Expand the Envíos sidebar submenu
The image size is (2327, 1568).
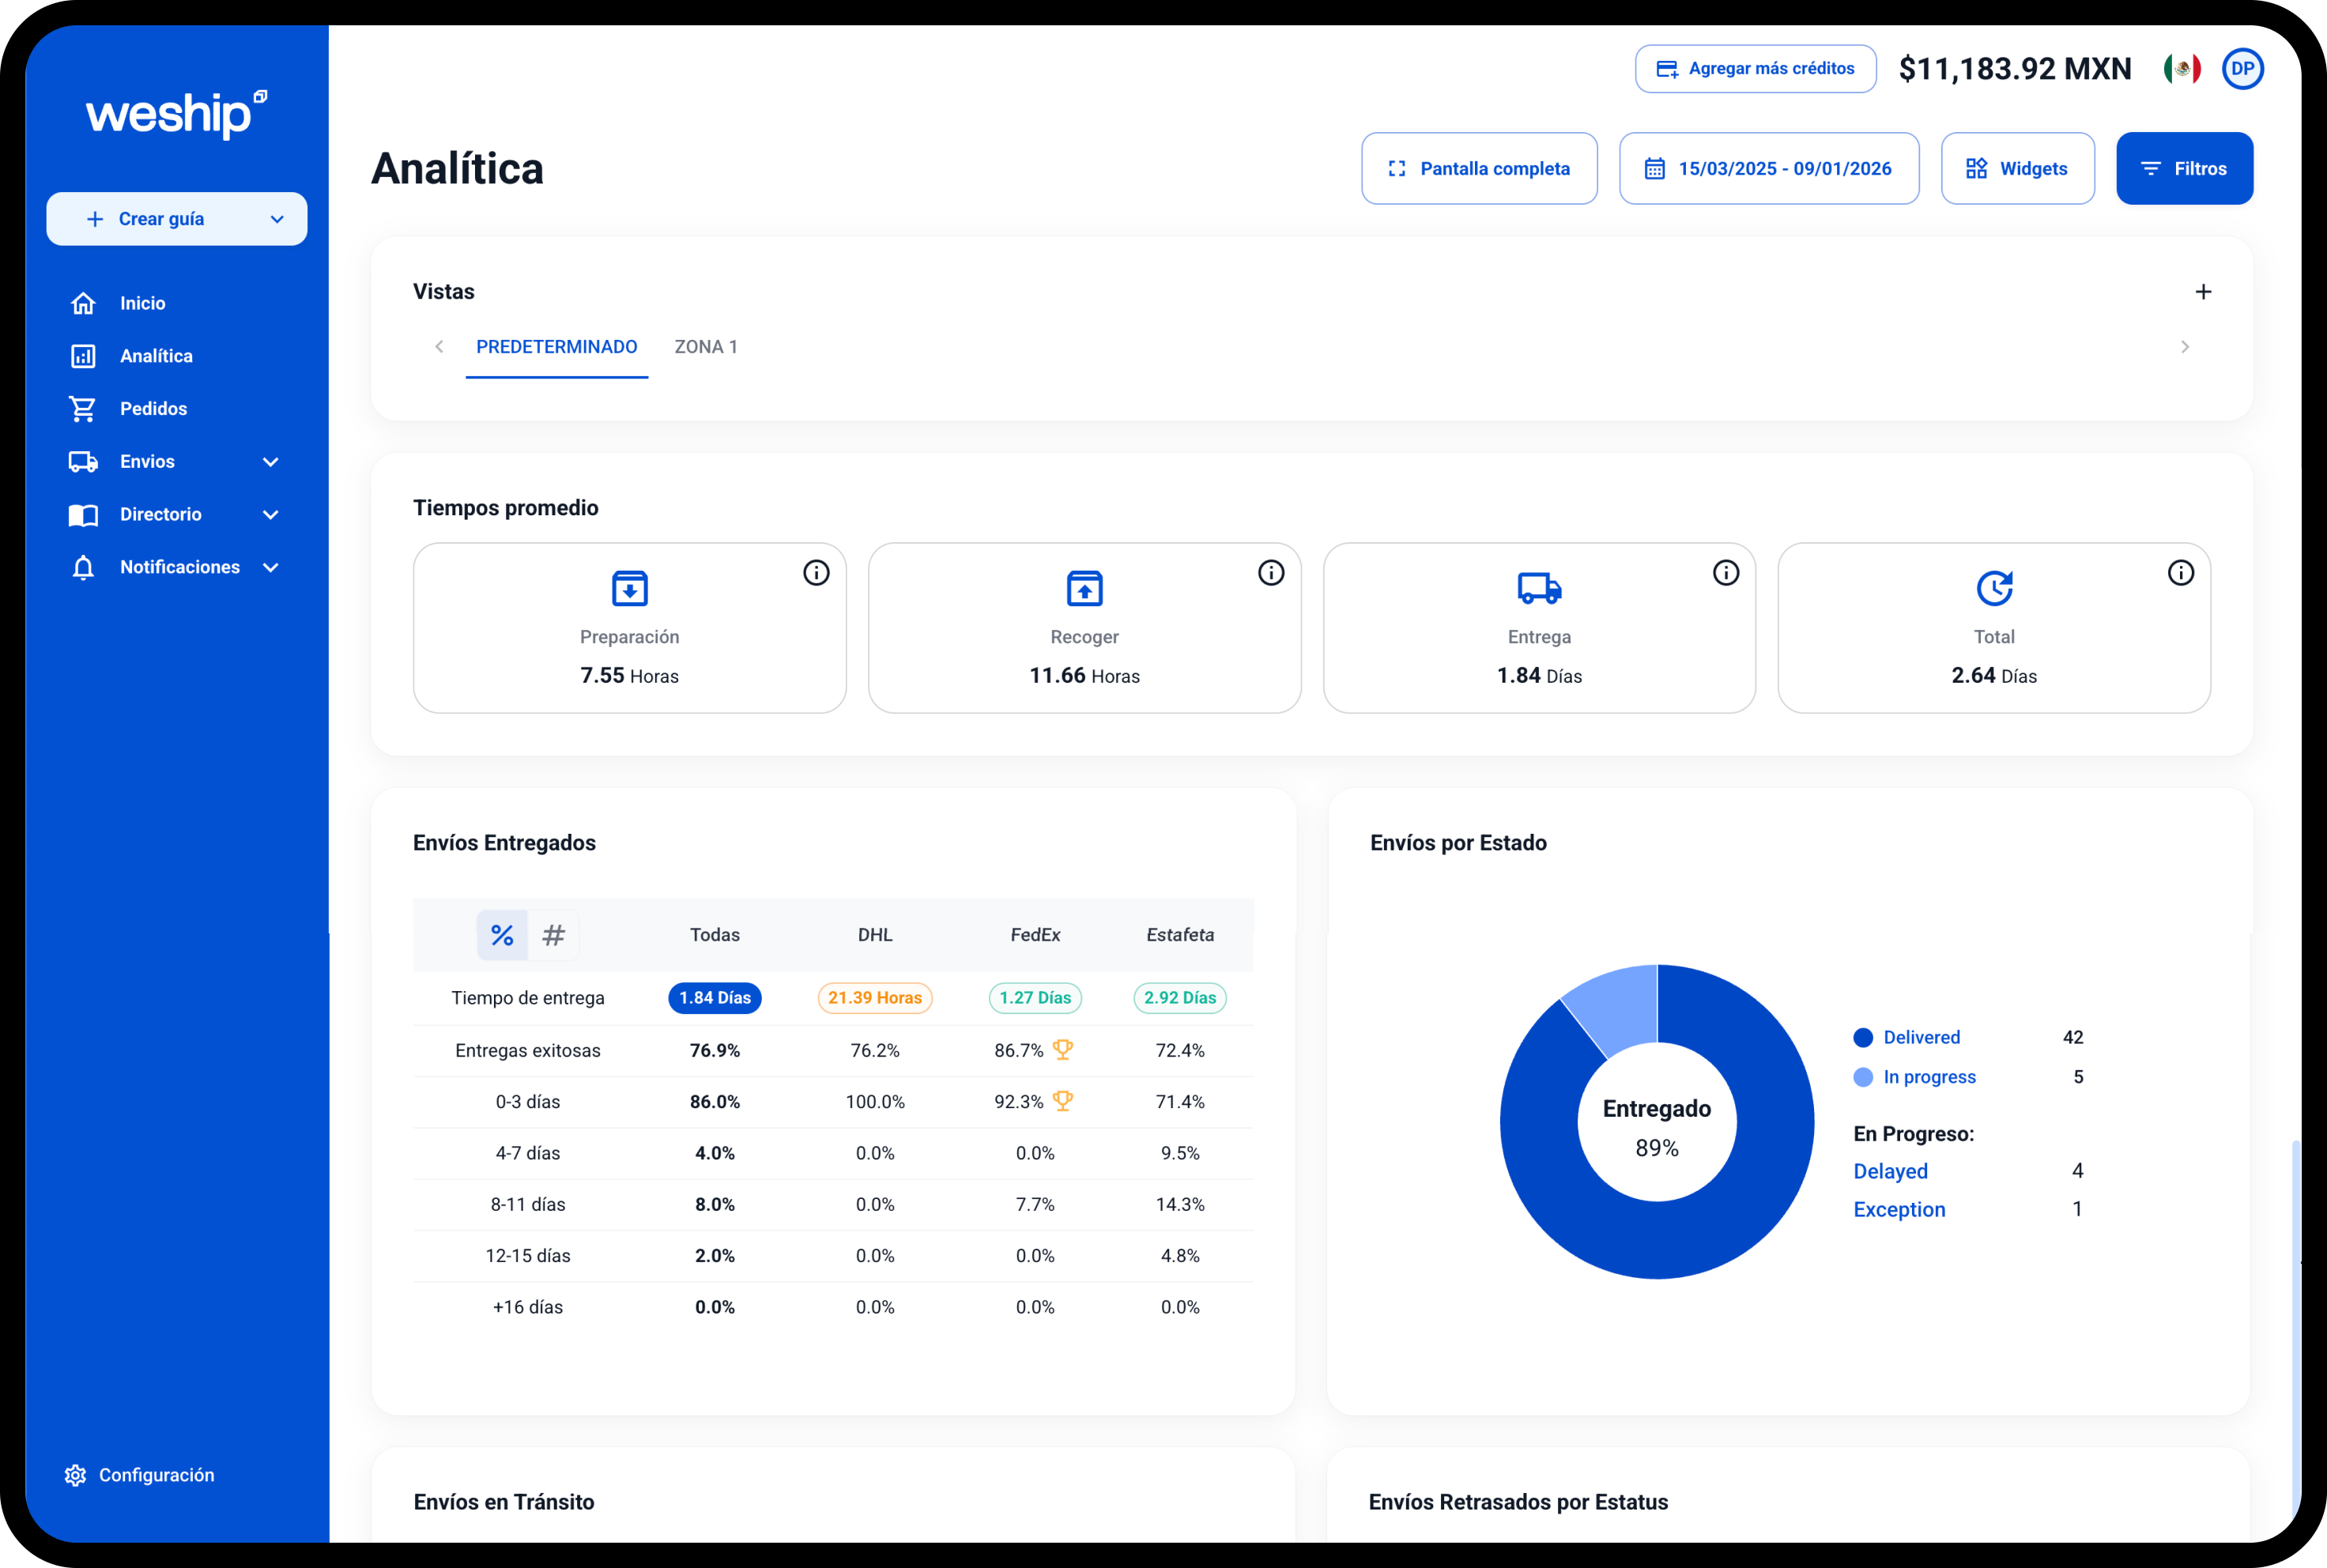click(x=270, y=462)
